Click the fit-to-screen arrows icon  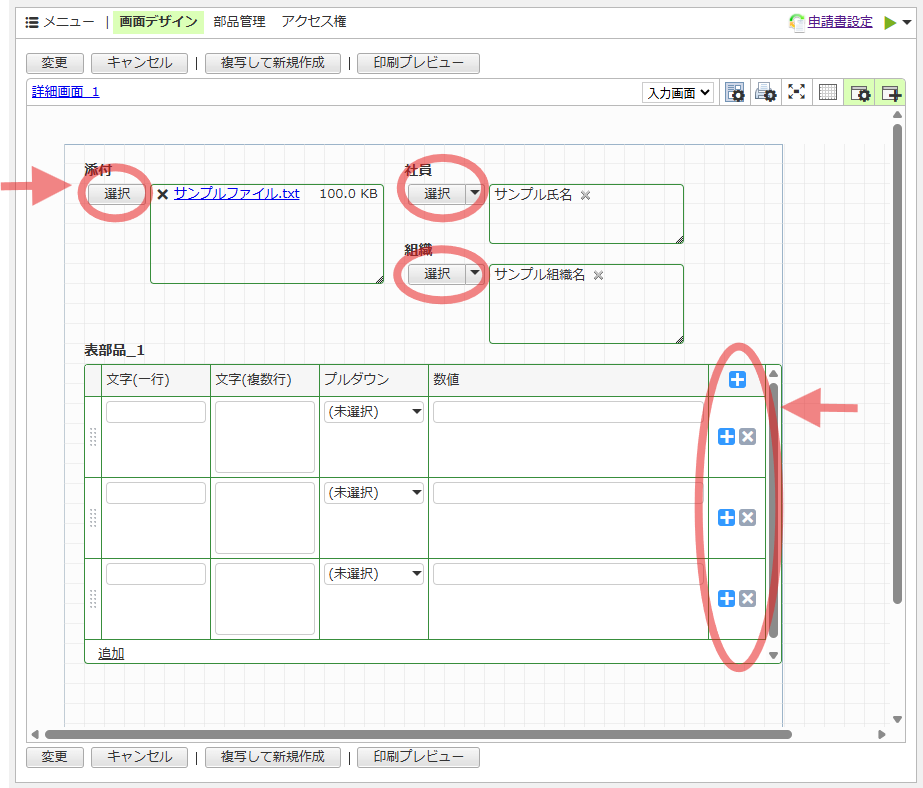796,93
